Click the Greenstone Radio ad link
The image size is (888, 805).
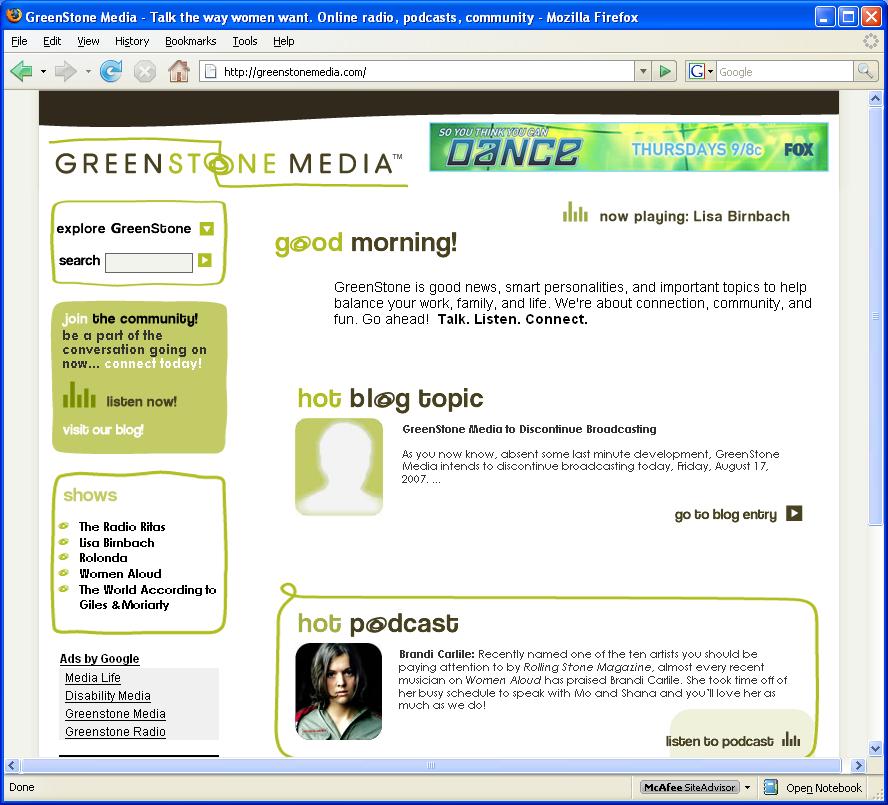115,731
